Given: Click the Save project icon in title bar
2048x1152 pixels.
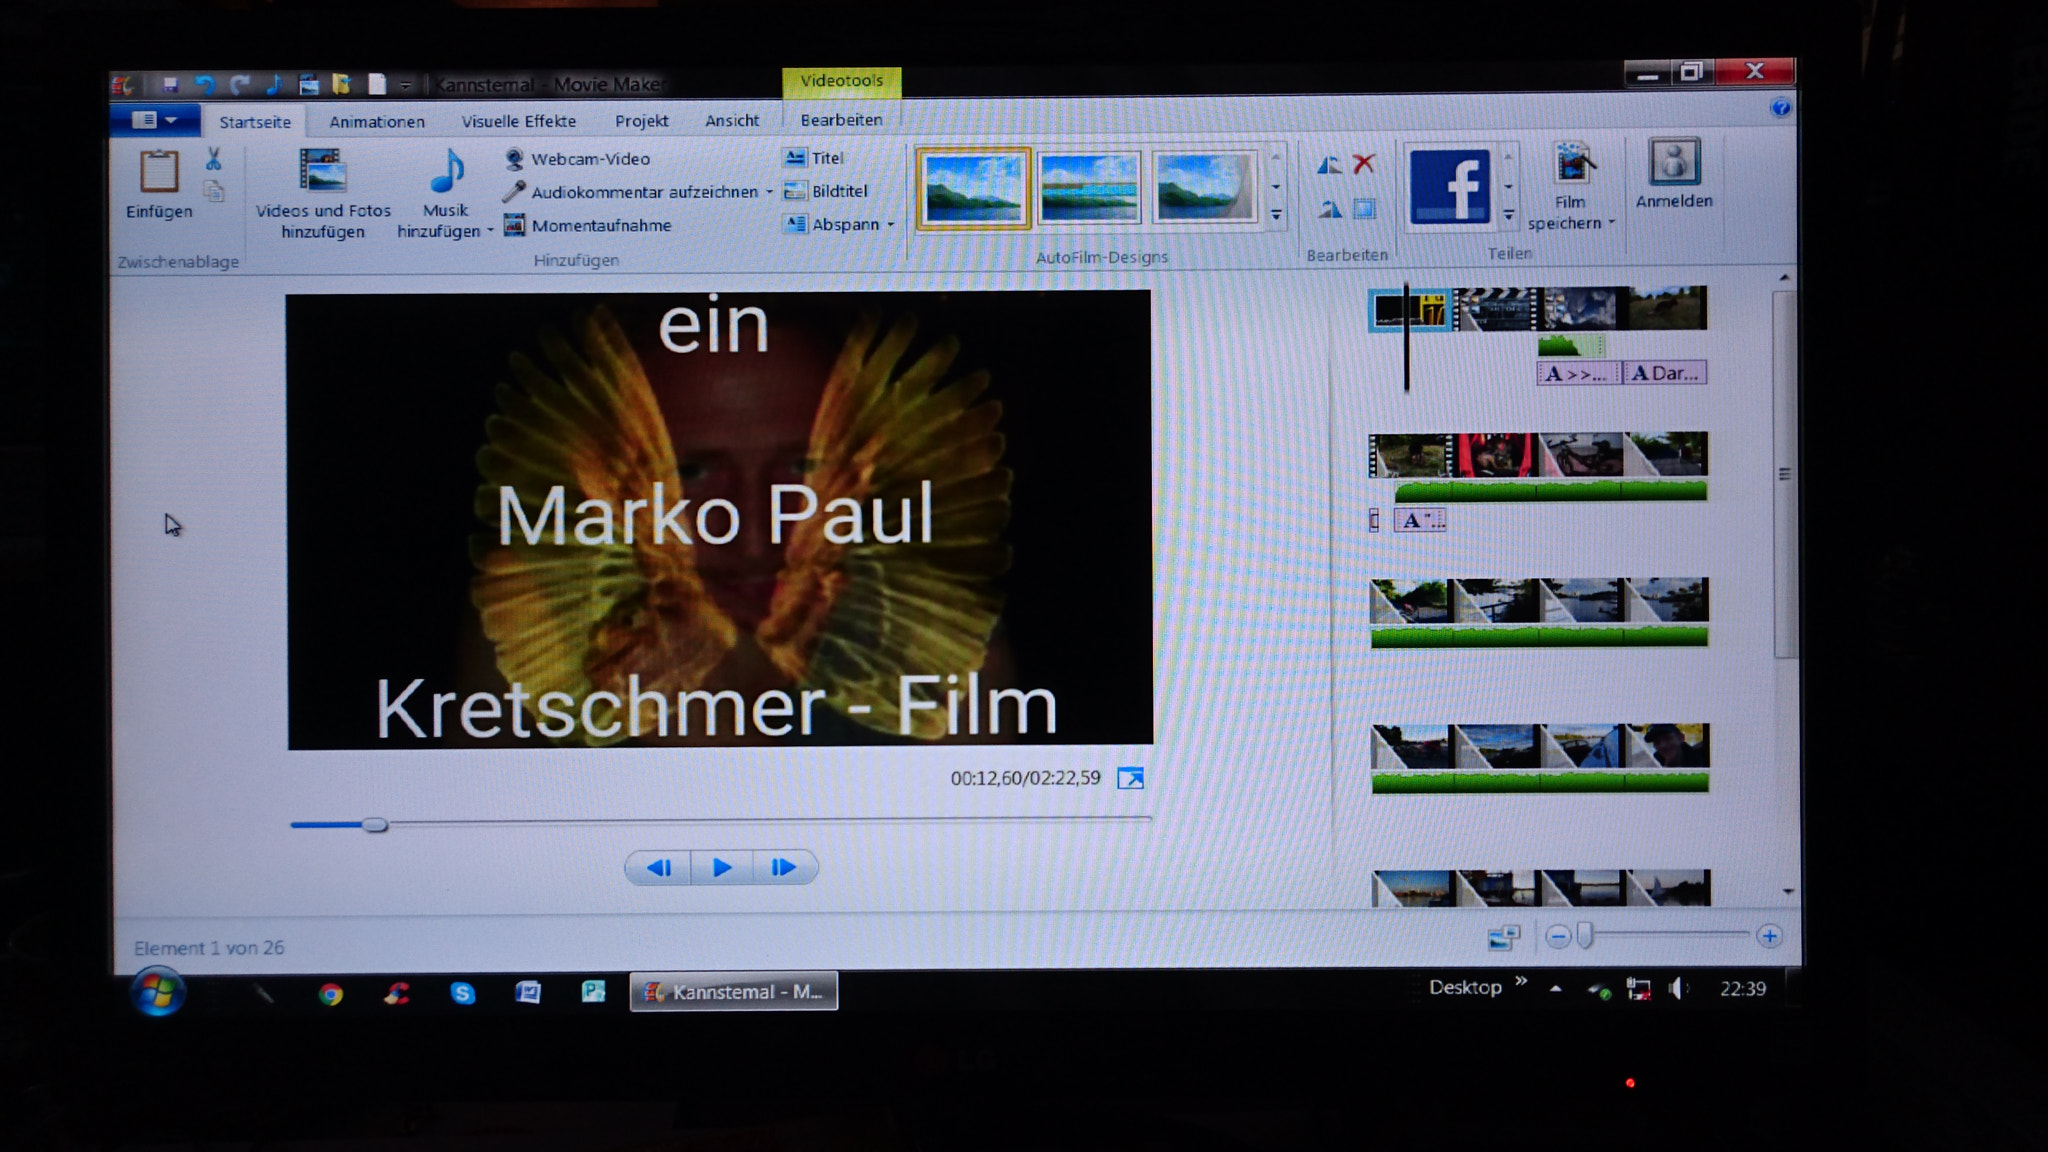Looking at the screenshot, I should coord(169,85).
